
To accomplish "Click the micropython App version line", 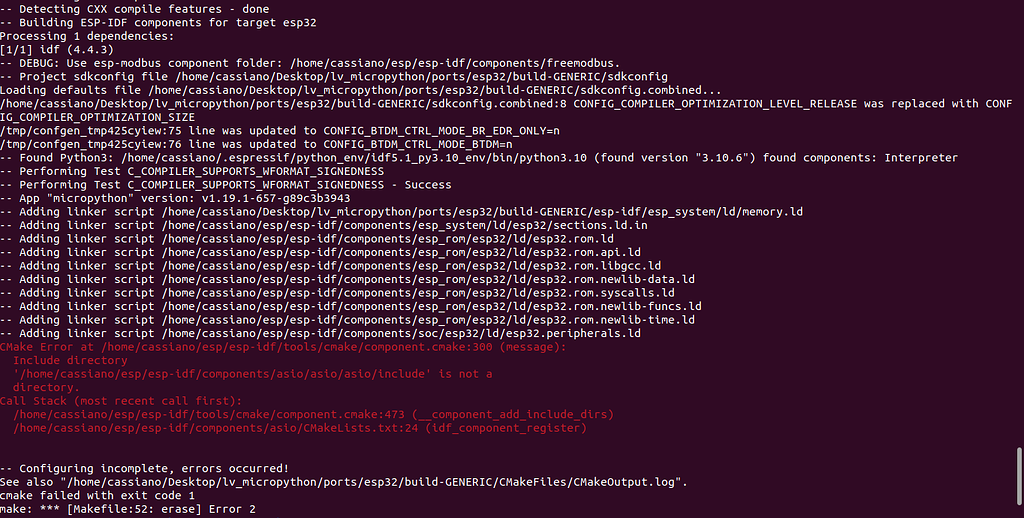I will click(175, 198).
